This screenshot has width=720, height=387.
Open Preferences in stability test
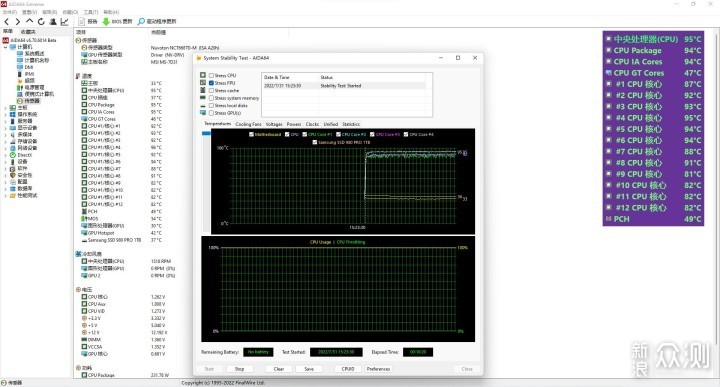pos(378,369)
